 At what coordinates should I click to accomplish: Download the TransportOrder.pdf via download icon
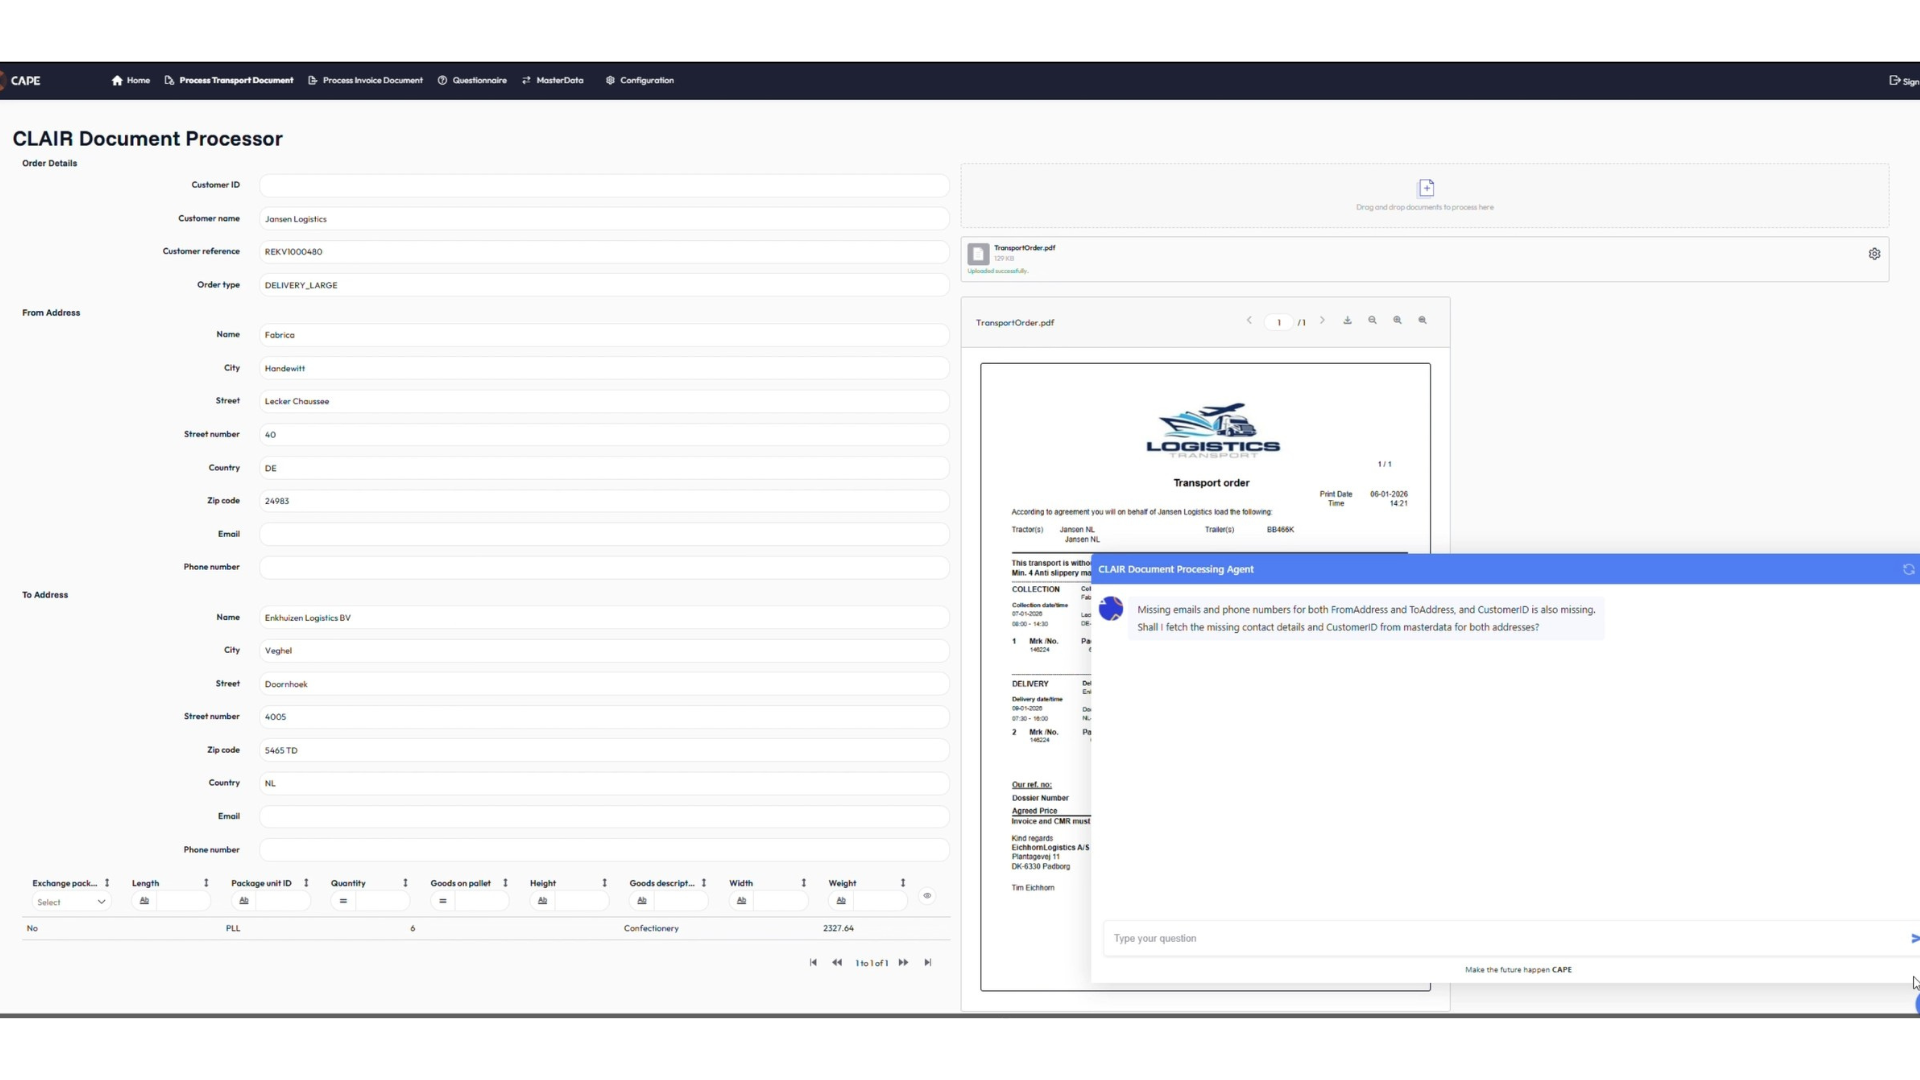point(1347,321)
